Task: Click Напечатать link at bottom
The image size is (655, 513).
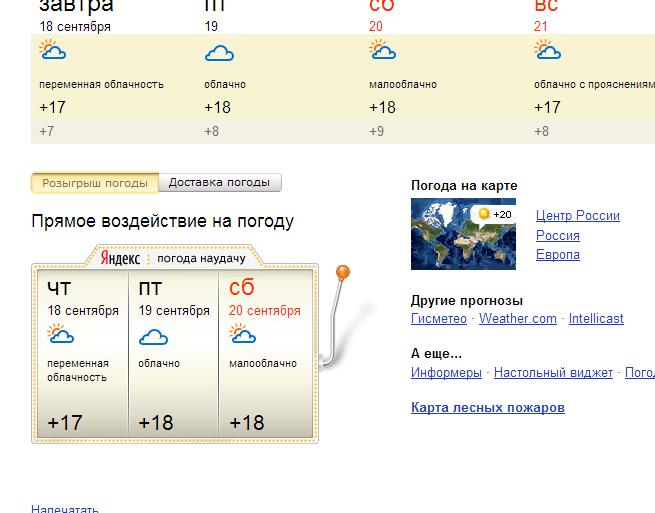Action: point(65,508)
